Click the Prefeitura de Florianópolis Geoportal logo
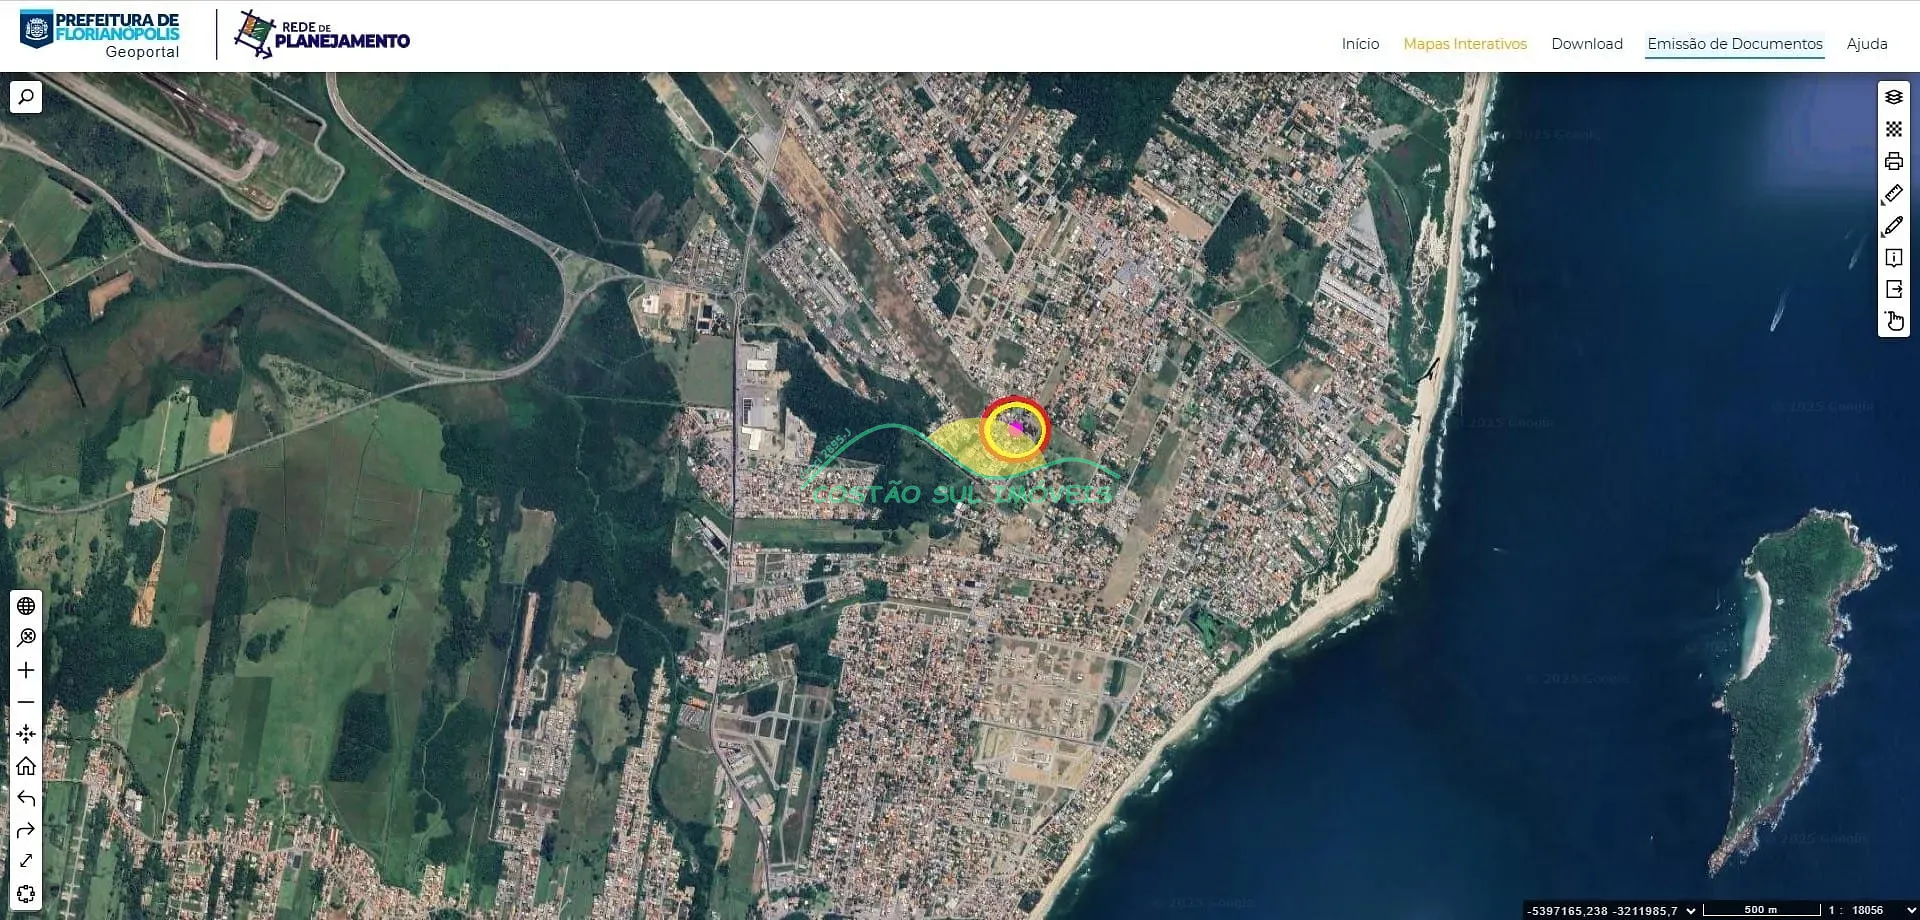 100,35
